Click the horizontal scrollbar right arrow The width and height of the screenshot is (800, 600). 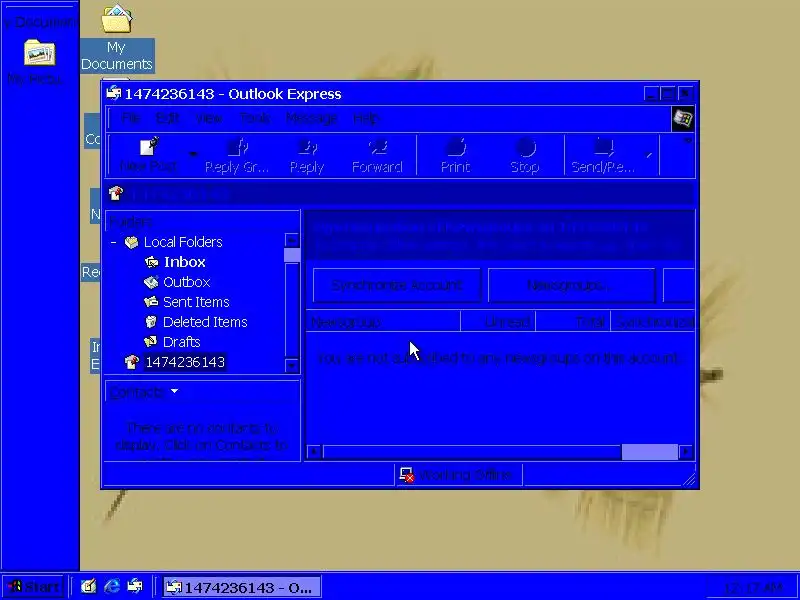pos(686,452)
